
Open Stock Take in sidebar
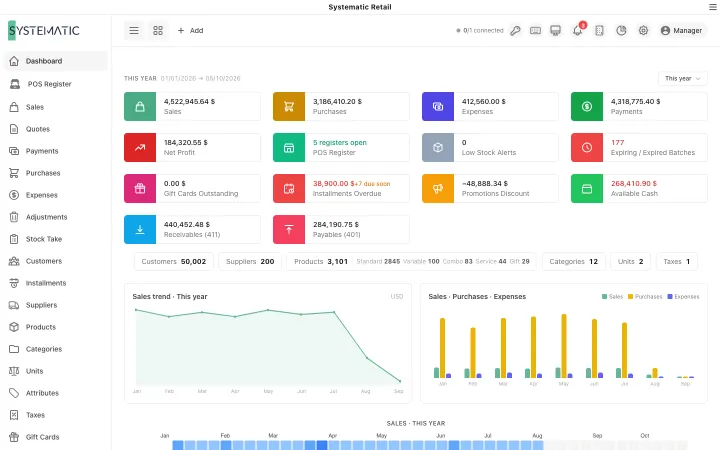pyautogui.click(x=56, y=239)
